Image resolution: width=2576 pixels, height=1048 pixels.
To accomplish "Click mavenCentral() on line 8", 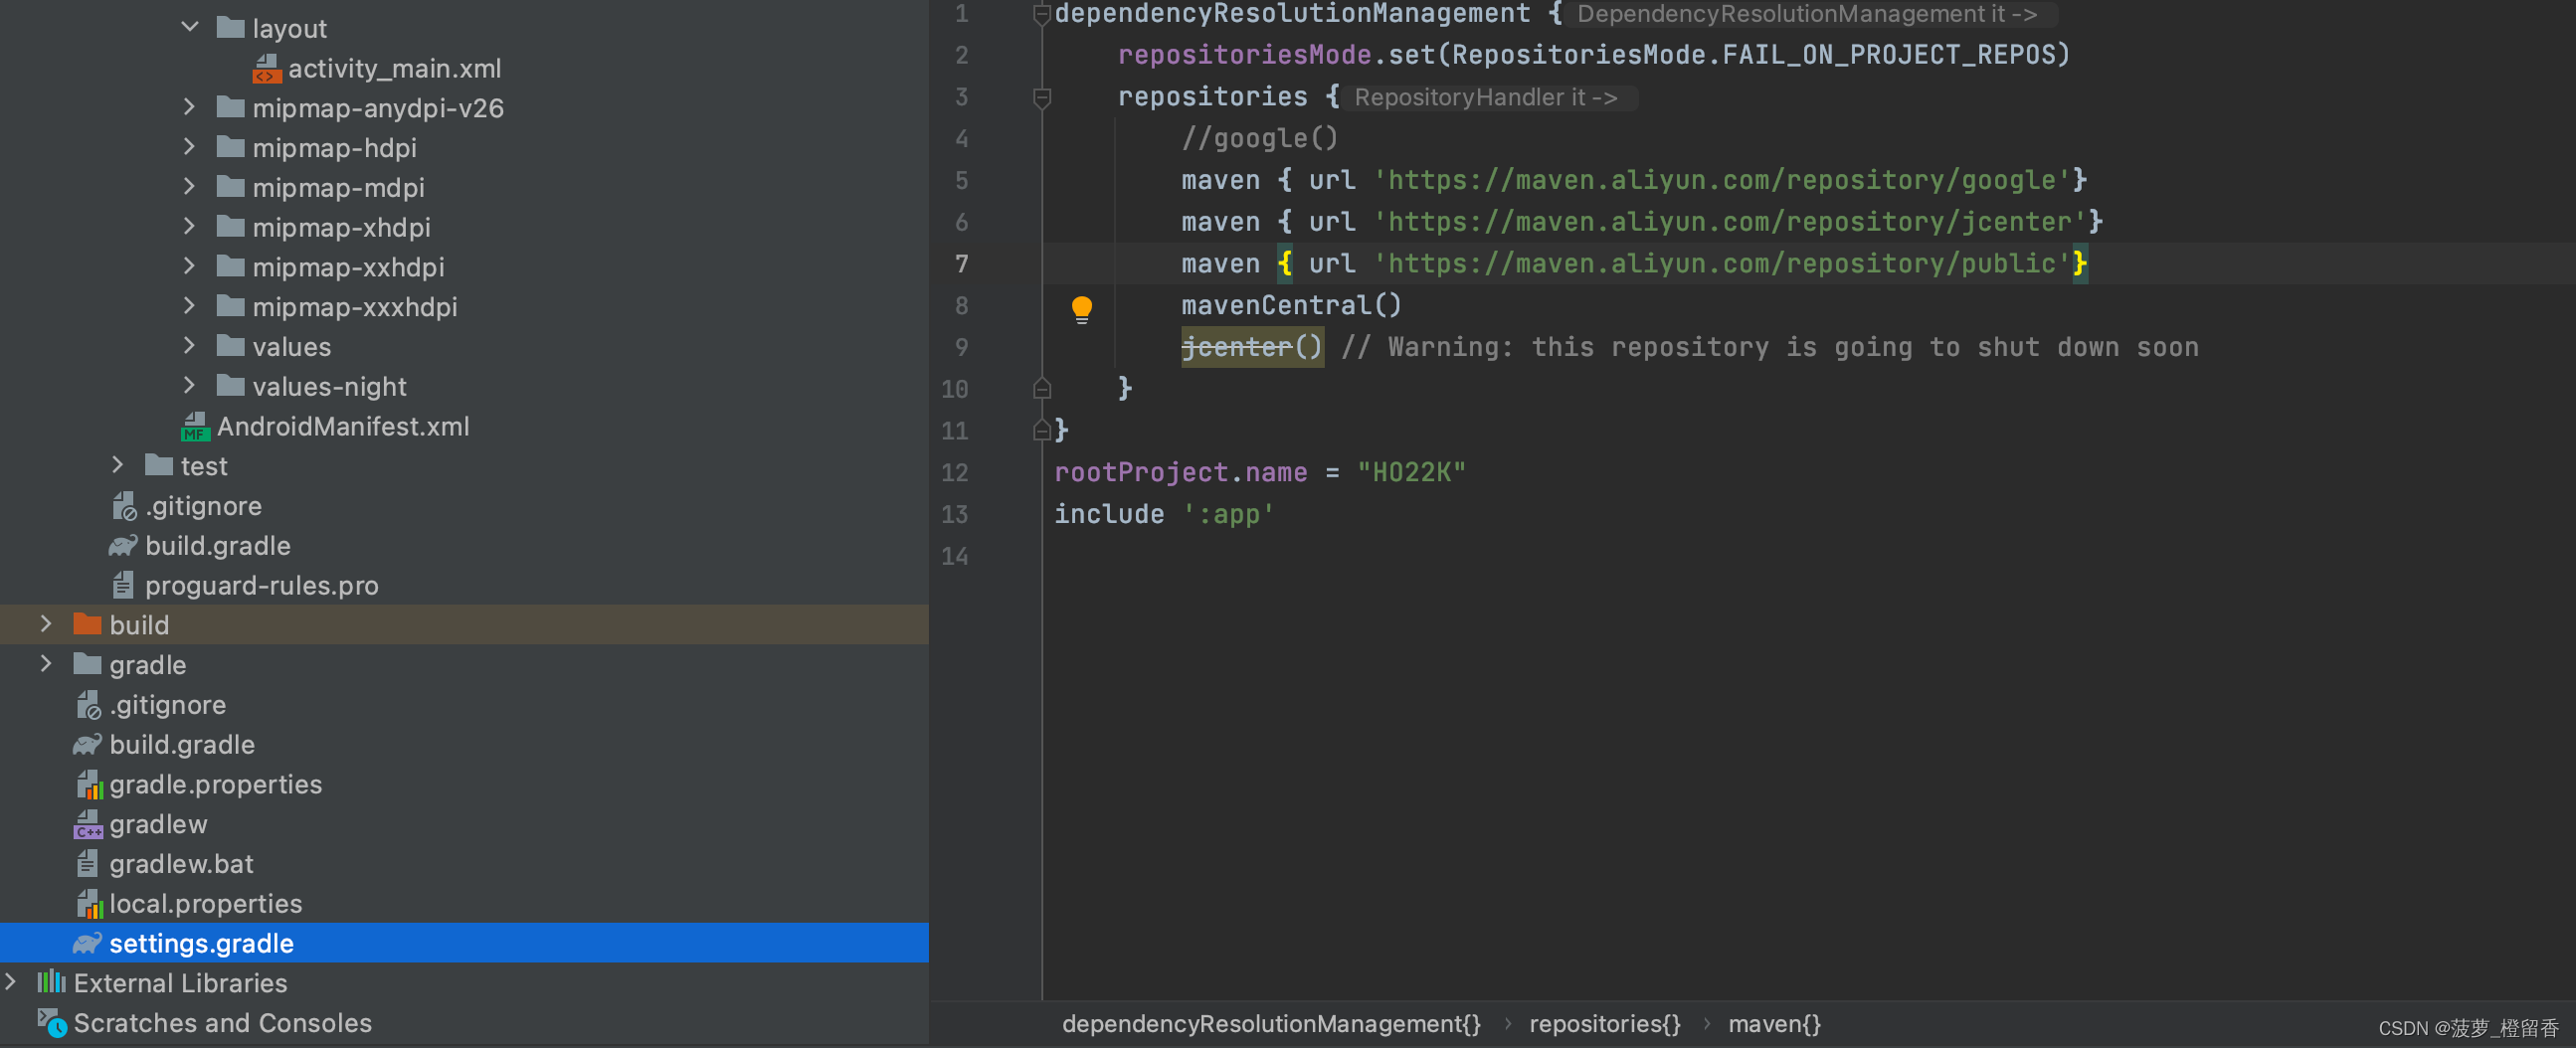I will (x=1291, y=305).
